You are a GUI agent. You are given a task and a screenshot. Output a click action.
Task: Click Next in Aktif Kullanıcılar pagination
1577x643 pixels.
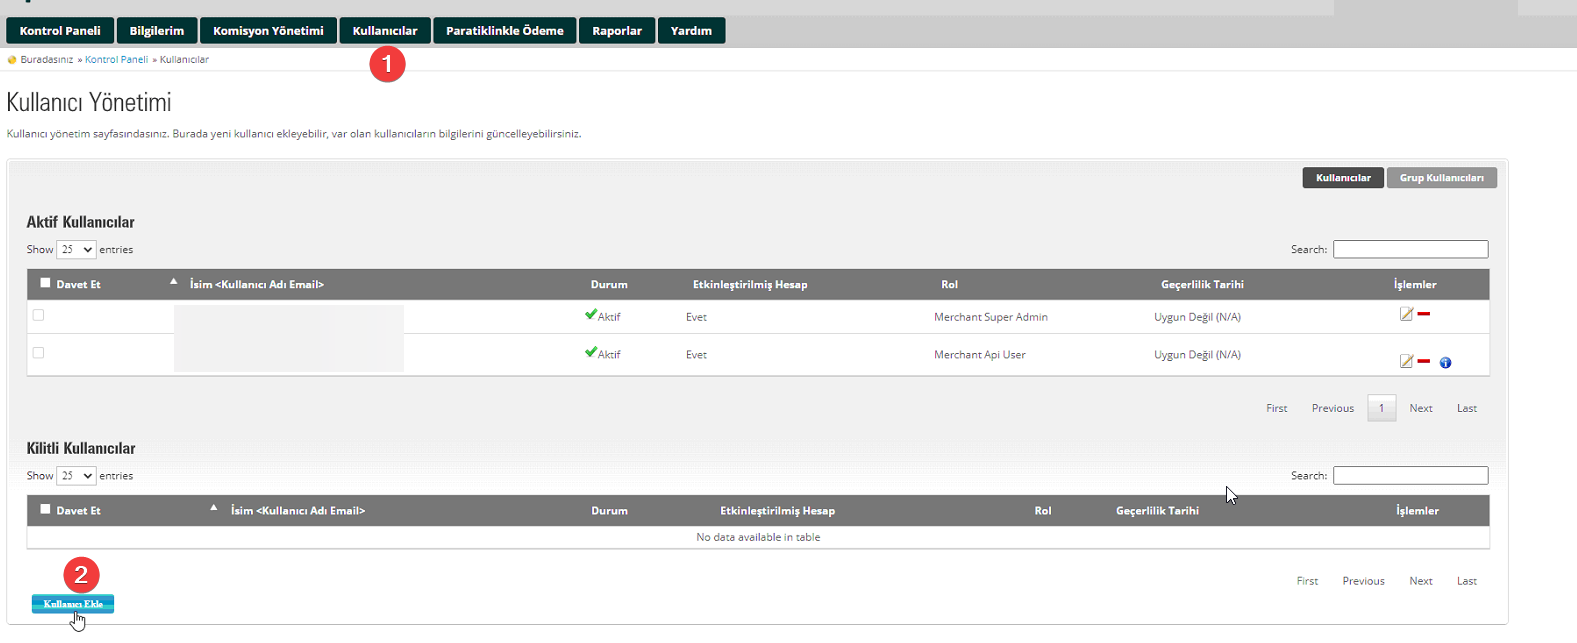tap(1420, 408)
